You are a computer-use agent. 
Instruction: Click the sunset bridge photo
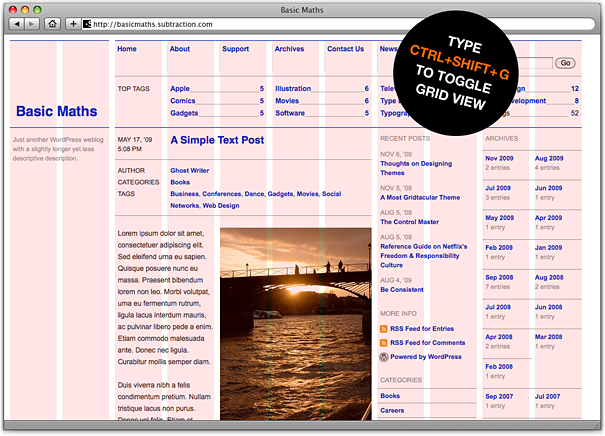pyautogui.click(x=296, y=324)
